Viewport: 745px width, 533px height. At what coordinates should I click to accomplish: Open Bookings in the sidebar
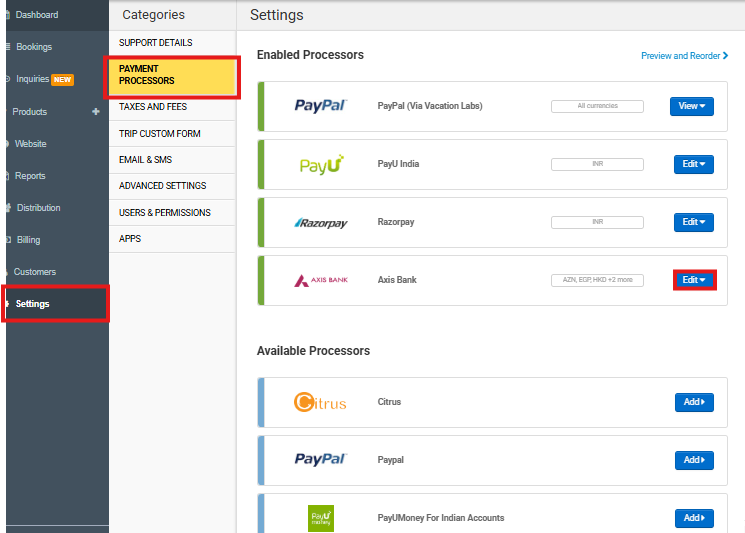[x=34, y=47]
